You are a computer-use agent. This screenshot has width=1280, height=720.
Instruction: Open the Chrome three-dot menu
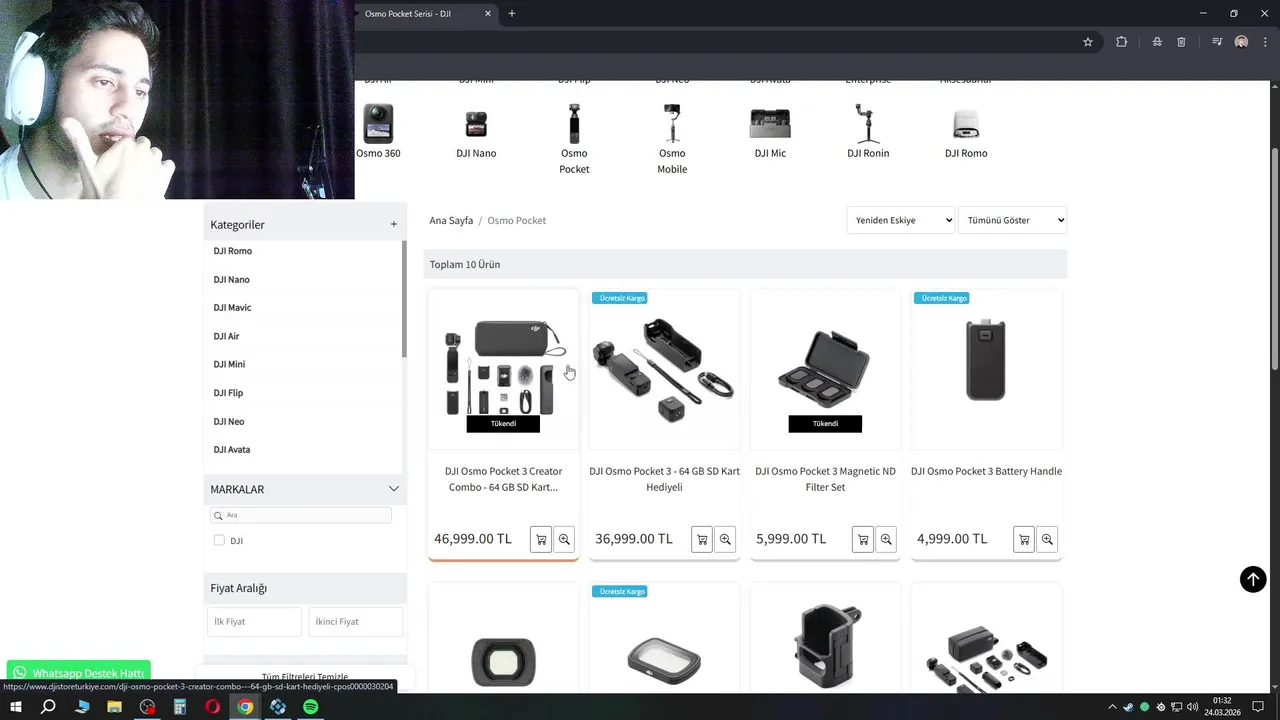point(1265,42)
